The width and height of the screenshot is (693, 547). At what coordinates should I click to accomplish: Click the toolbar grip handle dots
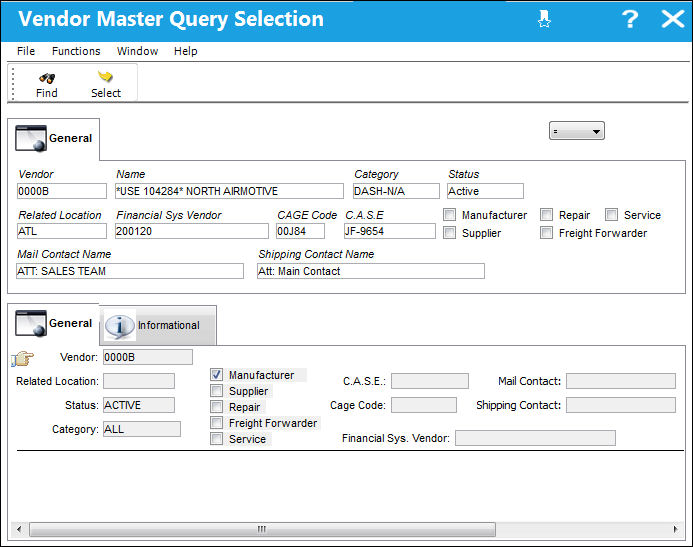[13, 84]
